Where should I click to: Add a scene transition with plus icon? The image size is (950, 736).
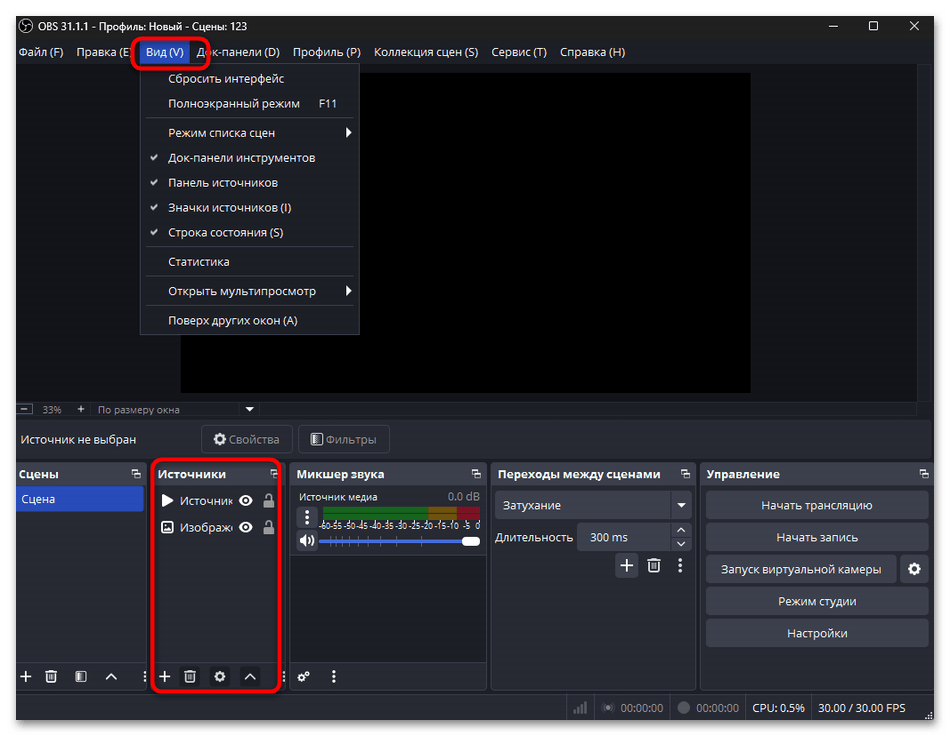(x=626, y=565)
